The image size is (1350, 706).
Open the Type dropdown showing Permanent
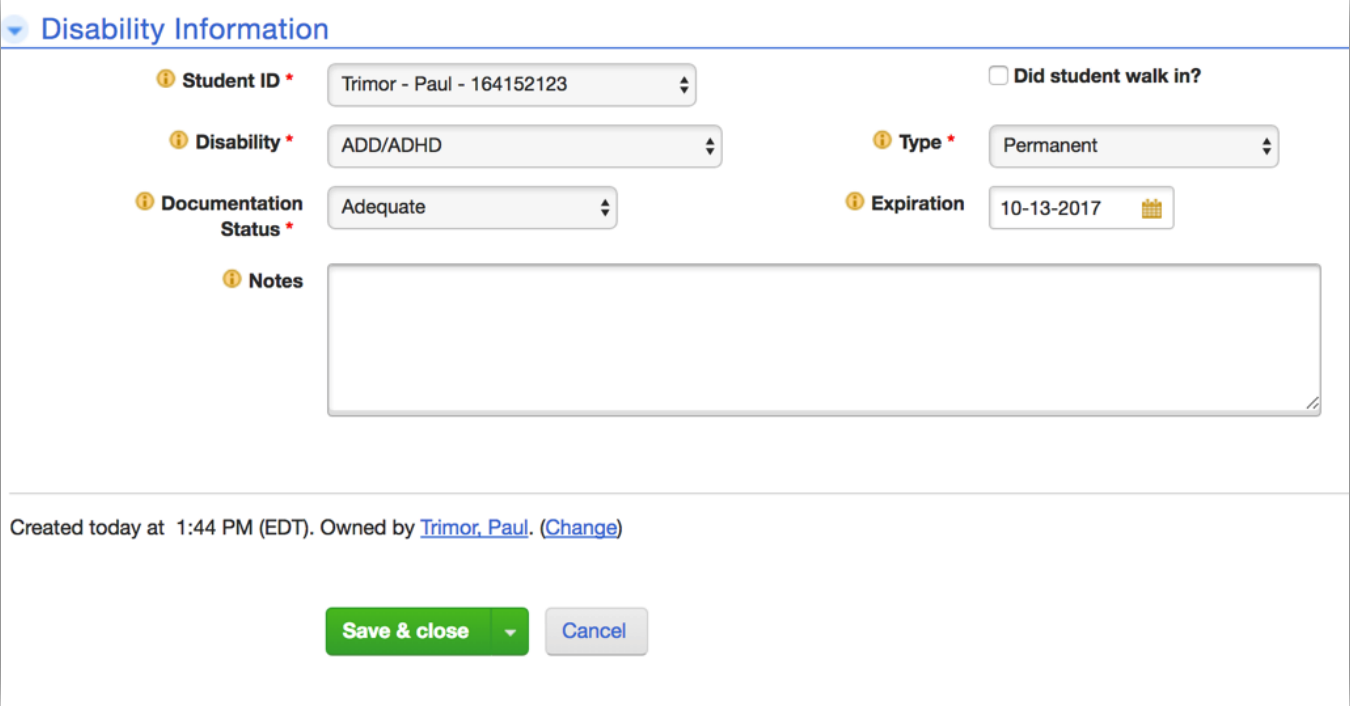(x=1133, y=146)
